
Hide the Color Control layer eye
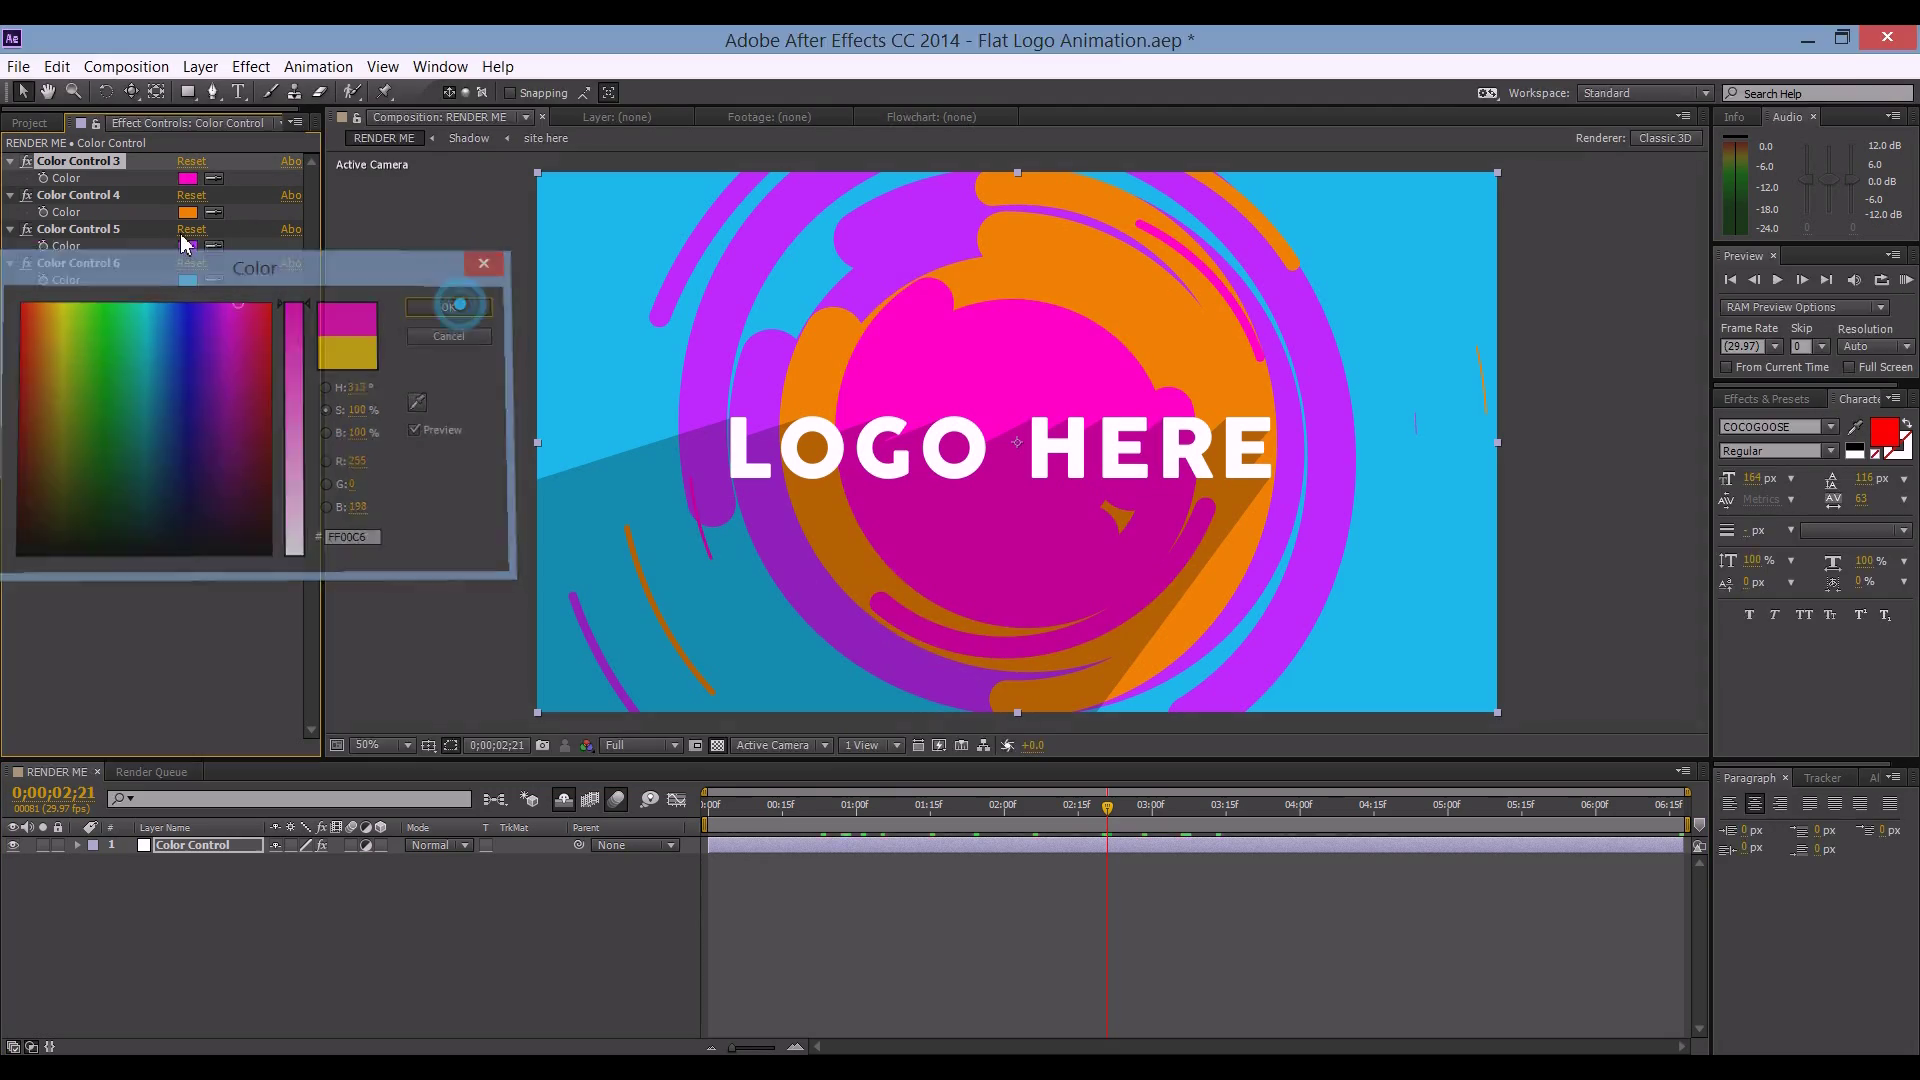tap(13, 846)
